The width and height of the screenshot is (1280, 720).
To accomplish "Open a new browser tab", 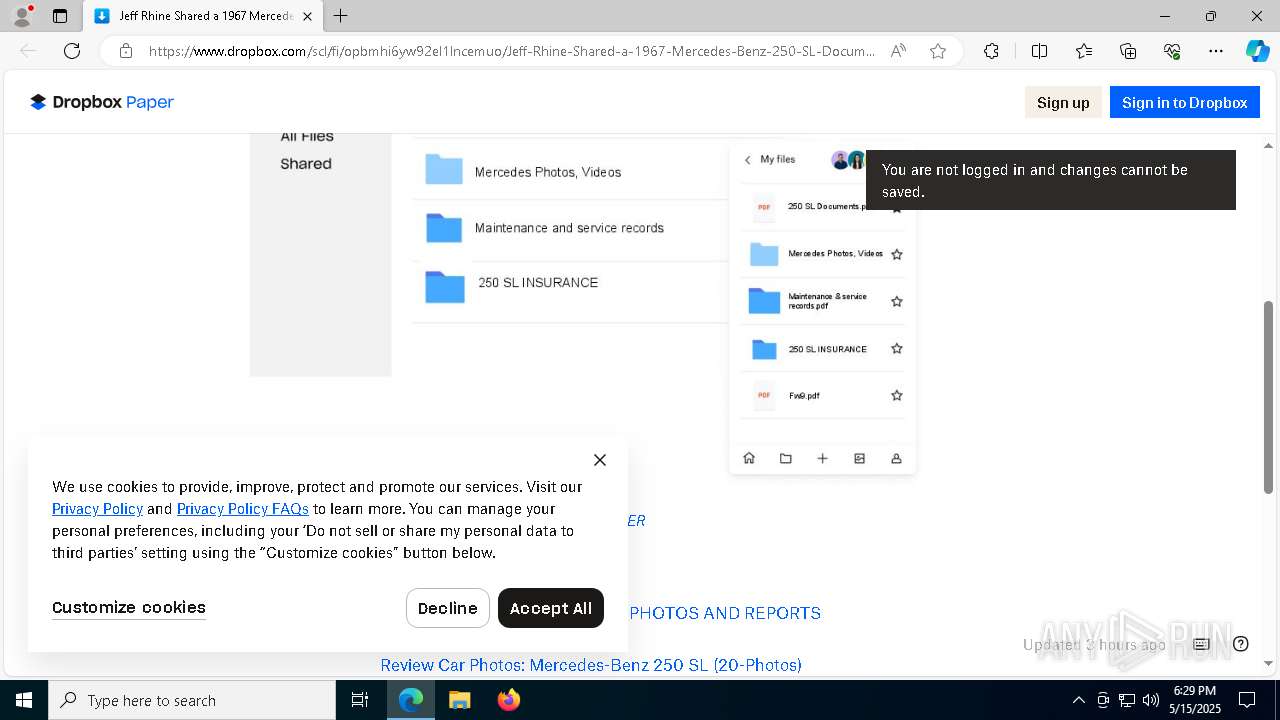I will click(341, 16).
